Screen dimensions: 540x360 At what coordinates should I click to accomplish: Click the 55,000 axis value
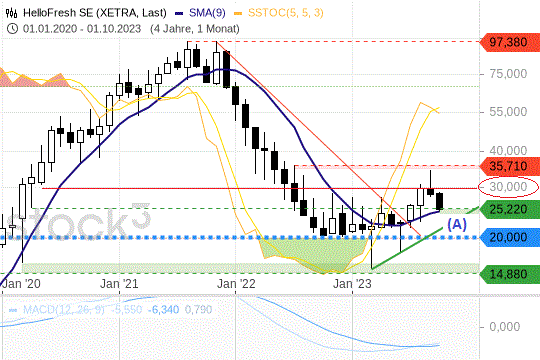[508, 112]
